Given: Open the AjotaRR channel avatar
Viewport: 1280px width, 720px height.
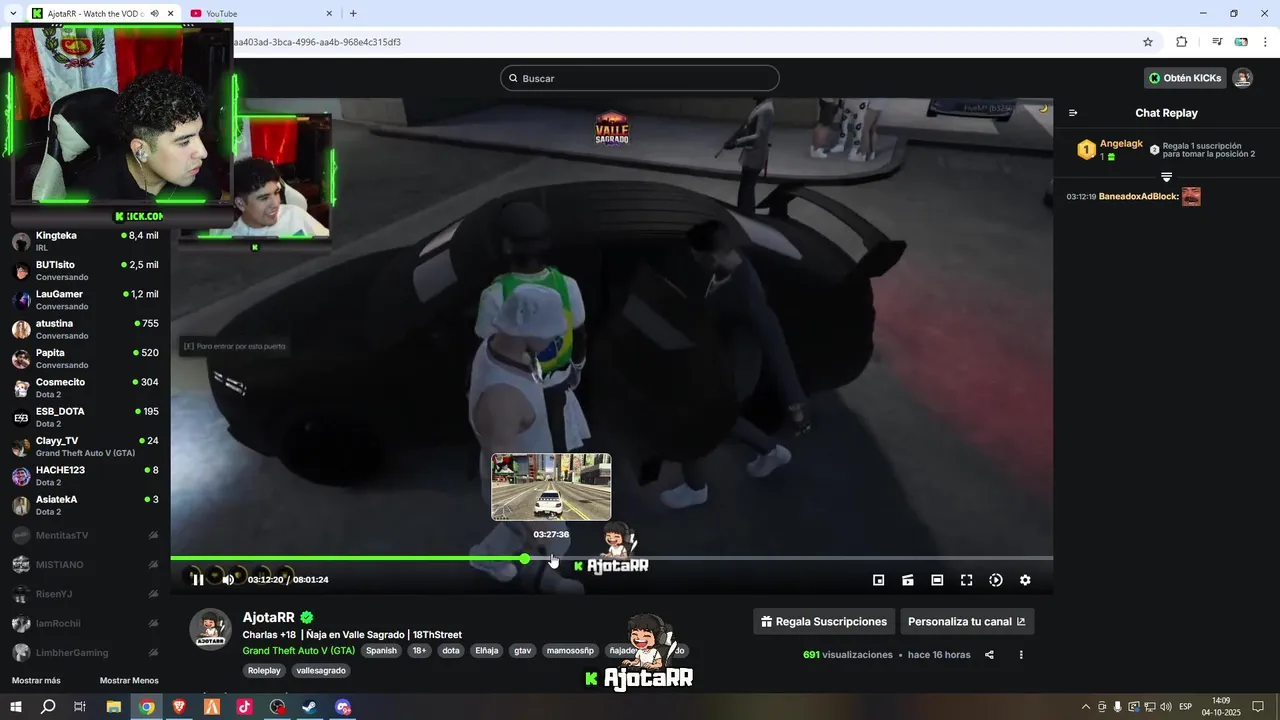Looking at the screenshot, I should 211,629.
